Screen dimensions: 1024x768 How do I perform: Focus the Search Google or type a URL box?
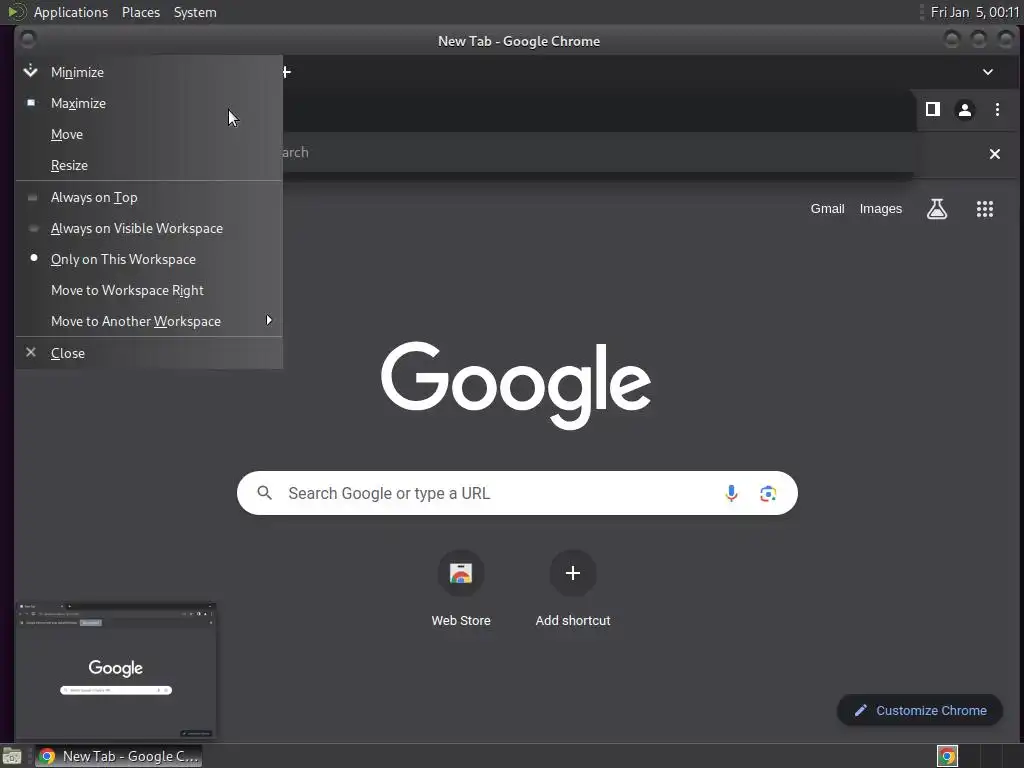517,493
